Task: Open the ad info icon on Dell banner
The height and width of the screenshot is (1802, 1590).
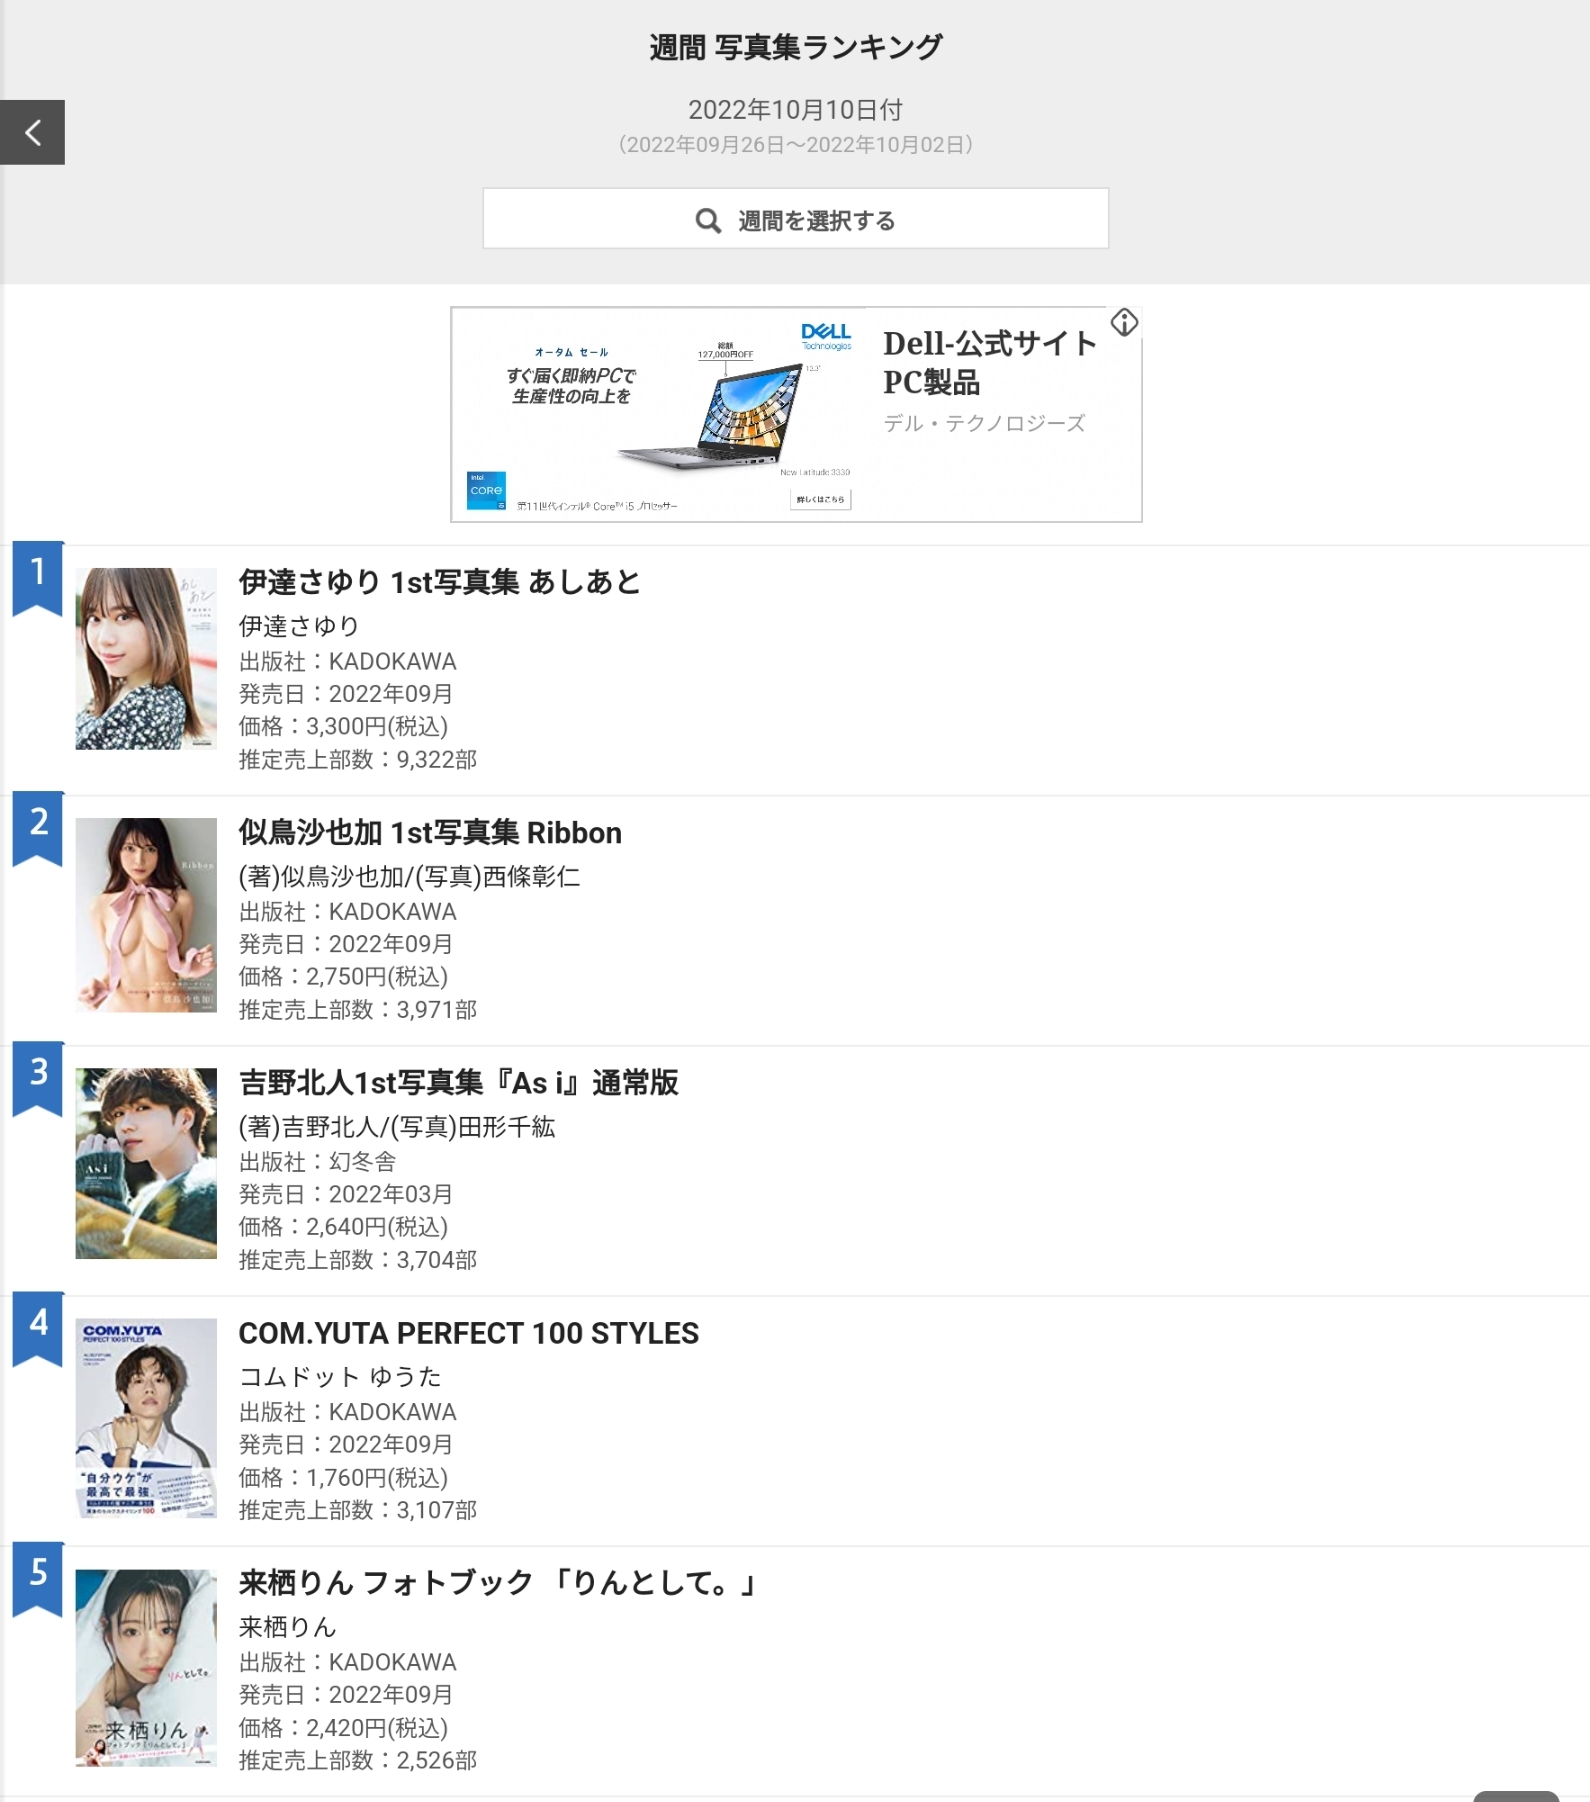Action: [x=1124, y=322]
